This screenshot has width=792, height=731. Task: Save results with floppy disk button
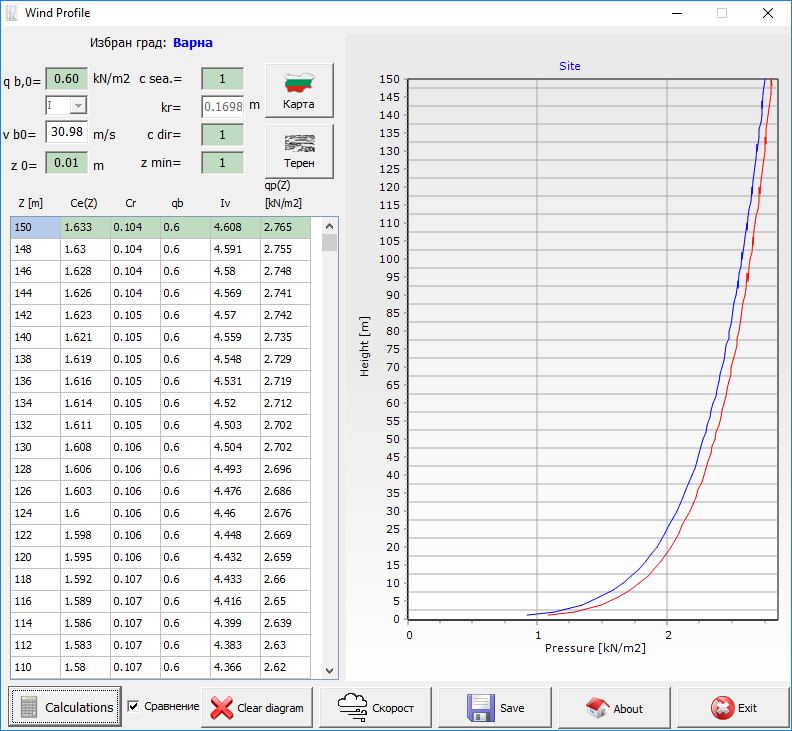[496, 707]
